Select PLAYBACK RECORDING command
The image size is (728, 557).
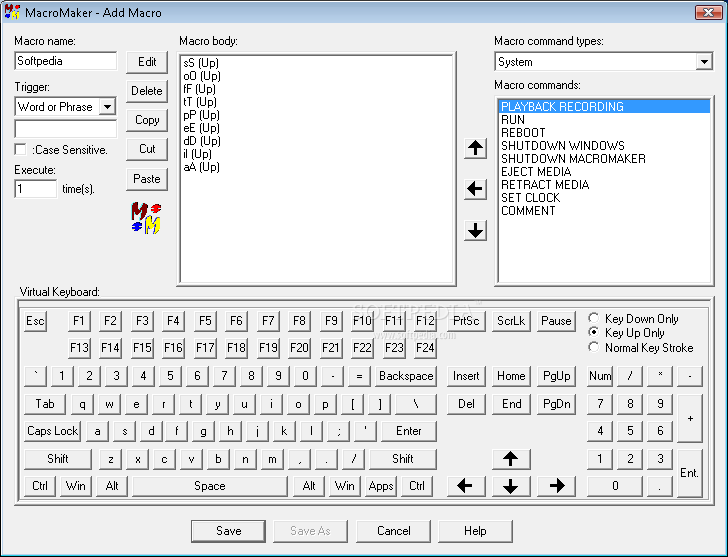pos(604,107)
